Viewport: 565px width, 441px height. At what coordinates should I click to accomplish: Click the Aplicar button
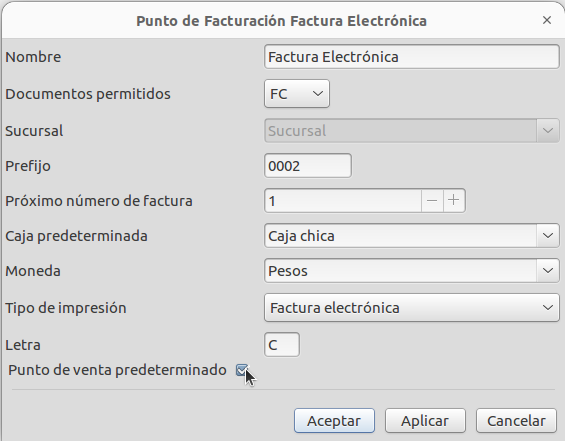425,420
